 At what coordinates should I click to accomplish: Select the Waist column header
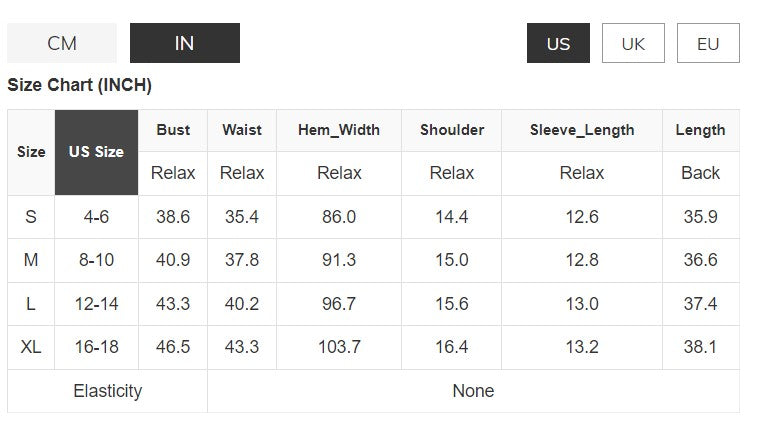click(242, 130)
